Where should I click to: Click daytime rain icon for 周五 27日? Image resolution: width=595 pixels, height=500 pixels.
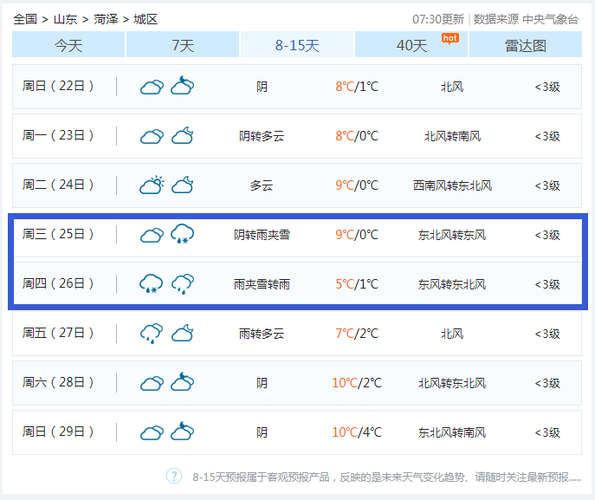click(x=151, y=333)
